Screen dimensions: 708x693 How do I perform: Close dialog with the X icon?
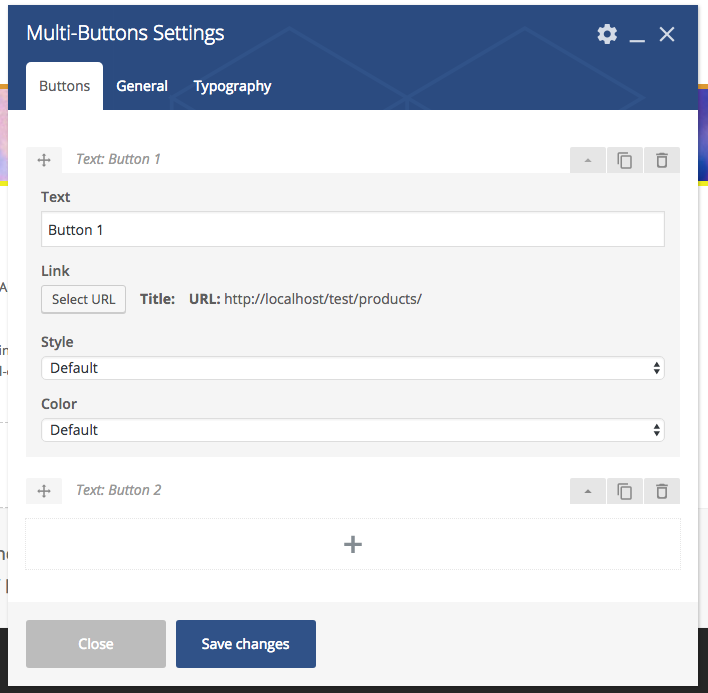(667, 34)
